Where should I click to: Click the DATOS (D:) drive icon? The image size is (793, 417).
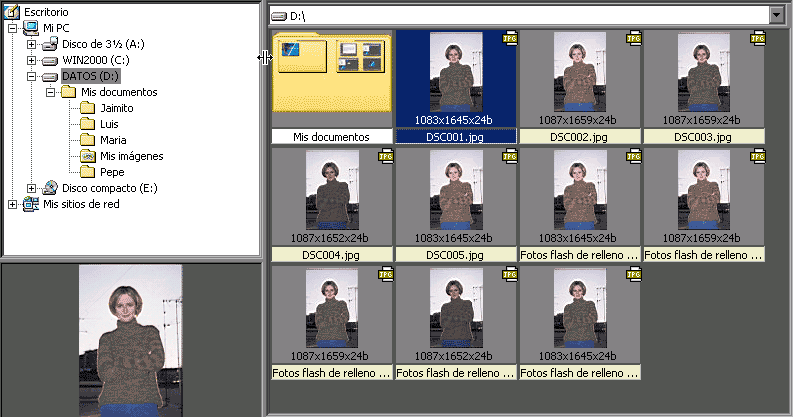coord(50,77)
